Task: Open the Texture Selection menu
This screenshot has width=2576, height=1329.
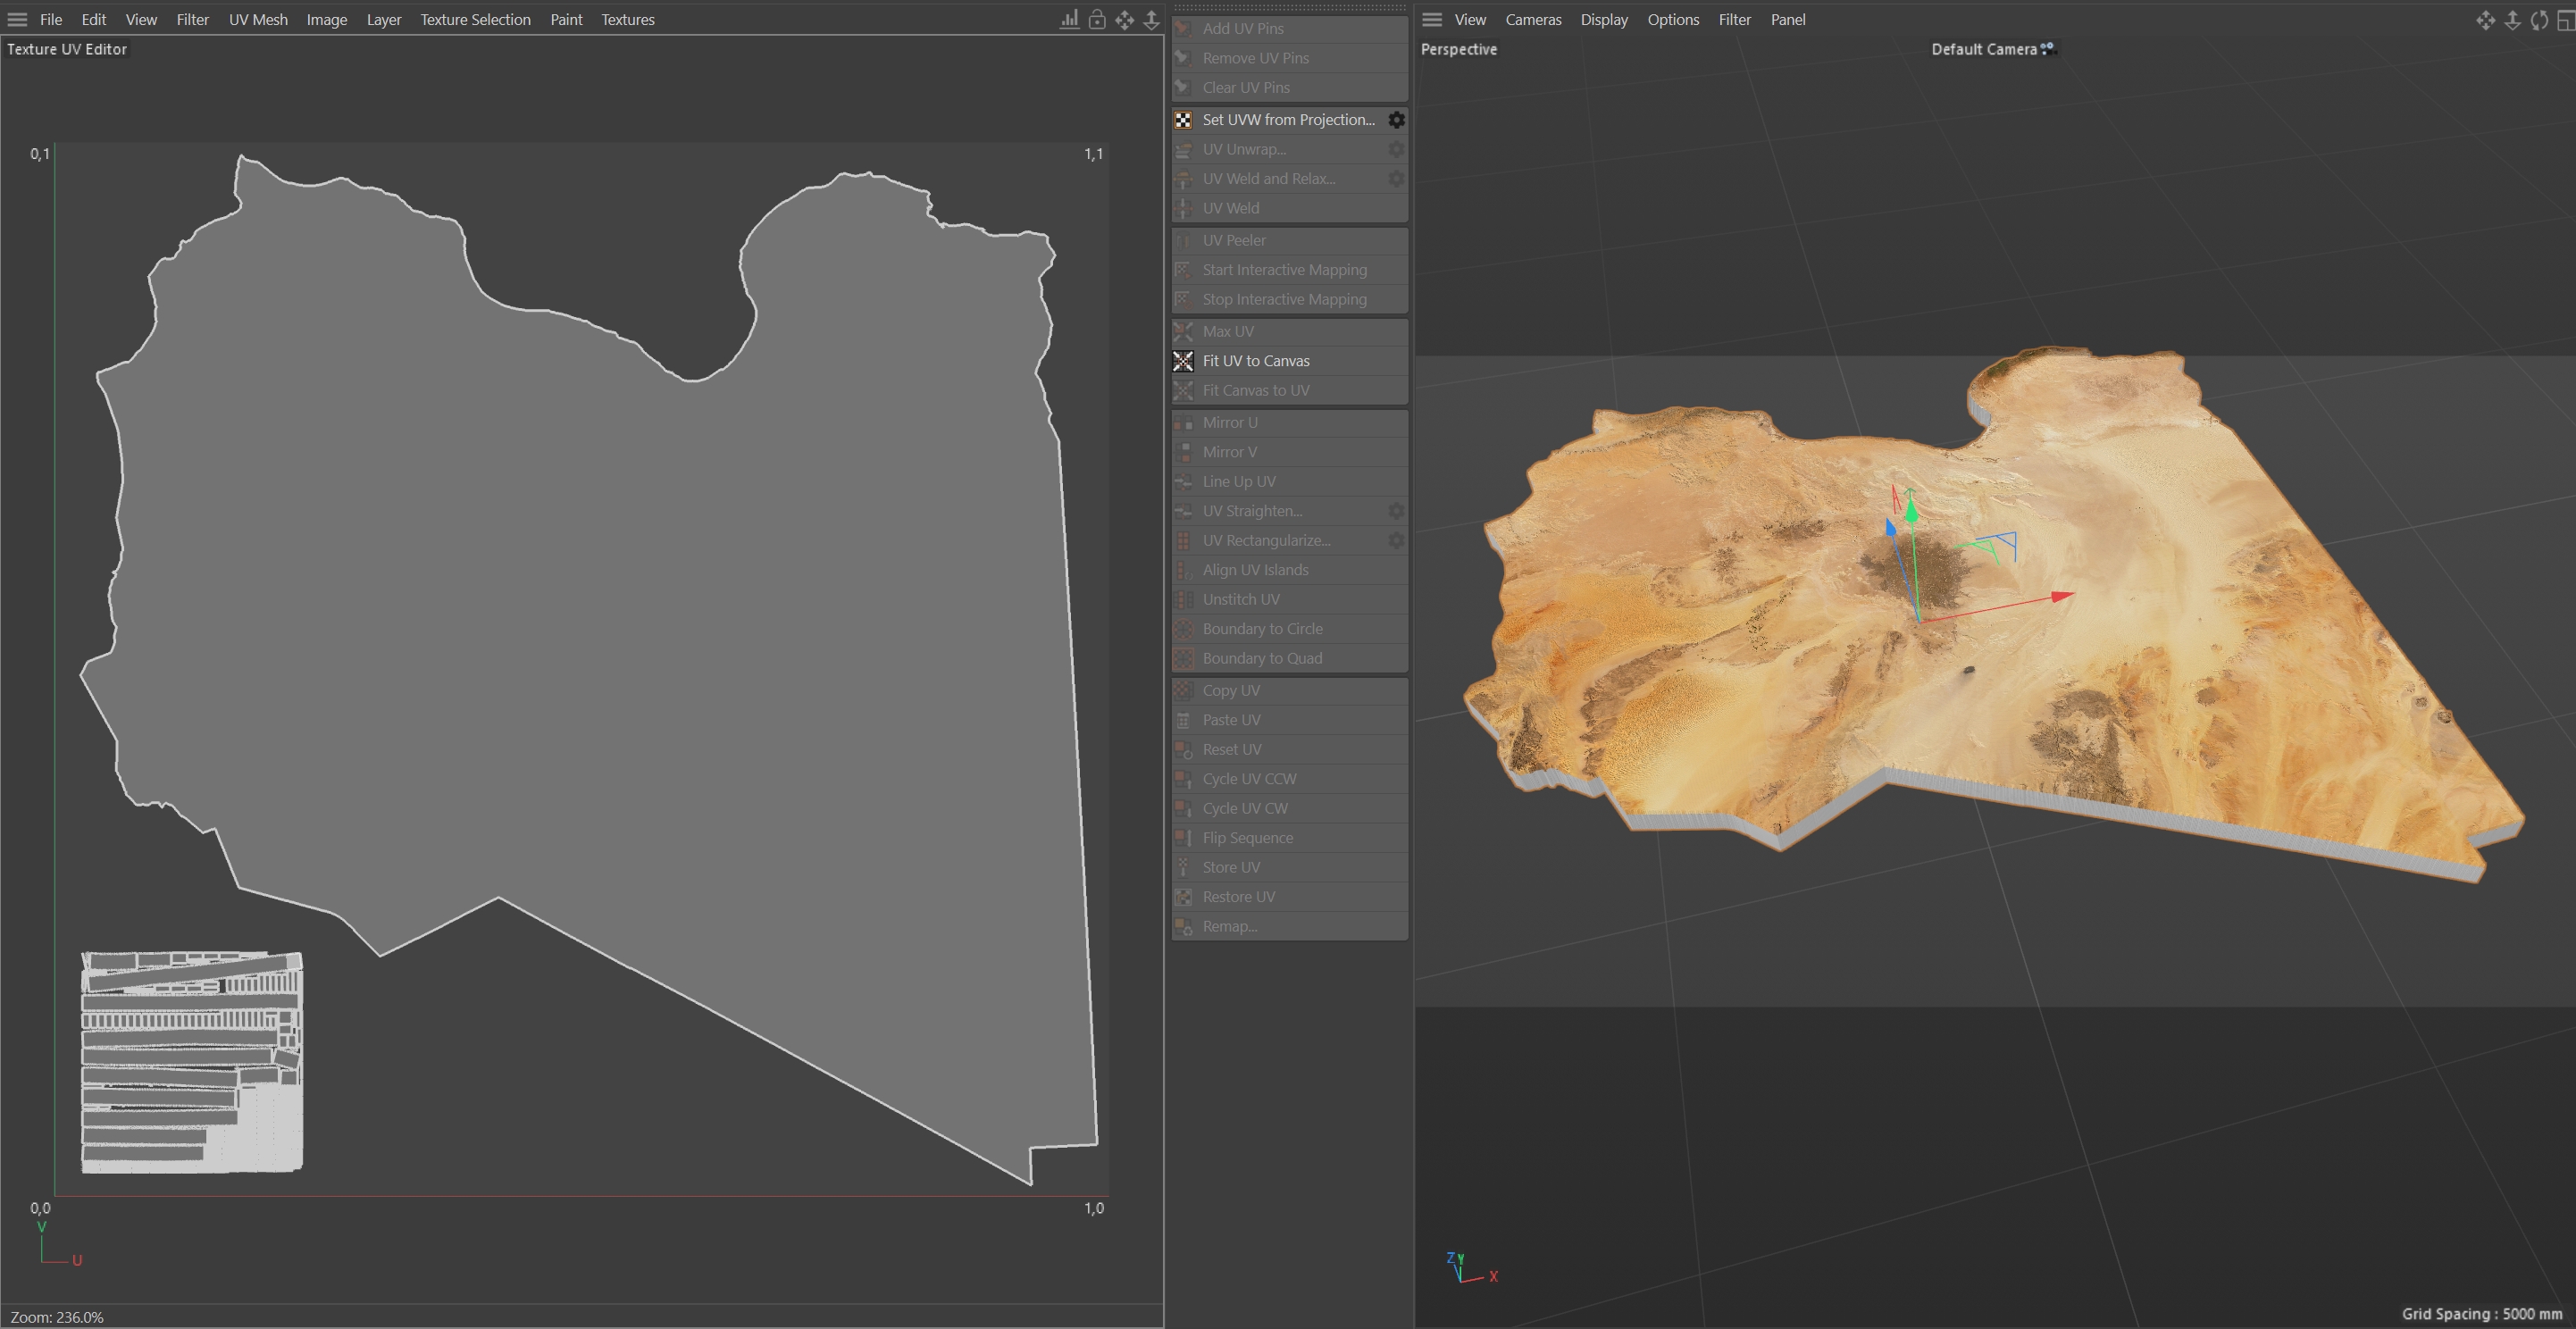Action: coord(475,20)
